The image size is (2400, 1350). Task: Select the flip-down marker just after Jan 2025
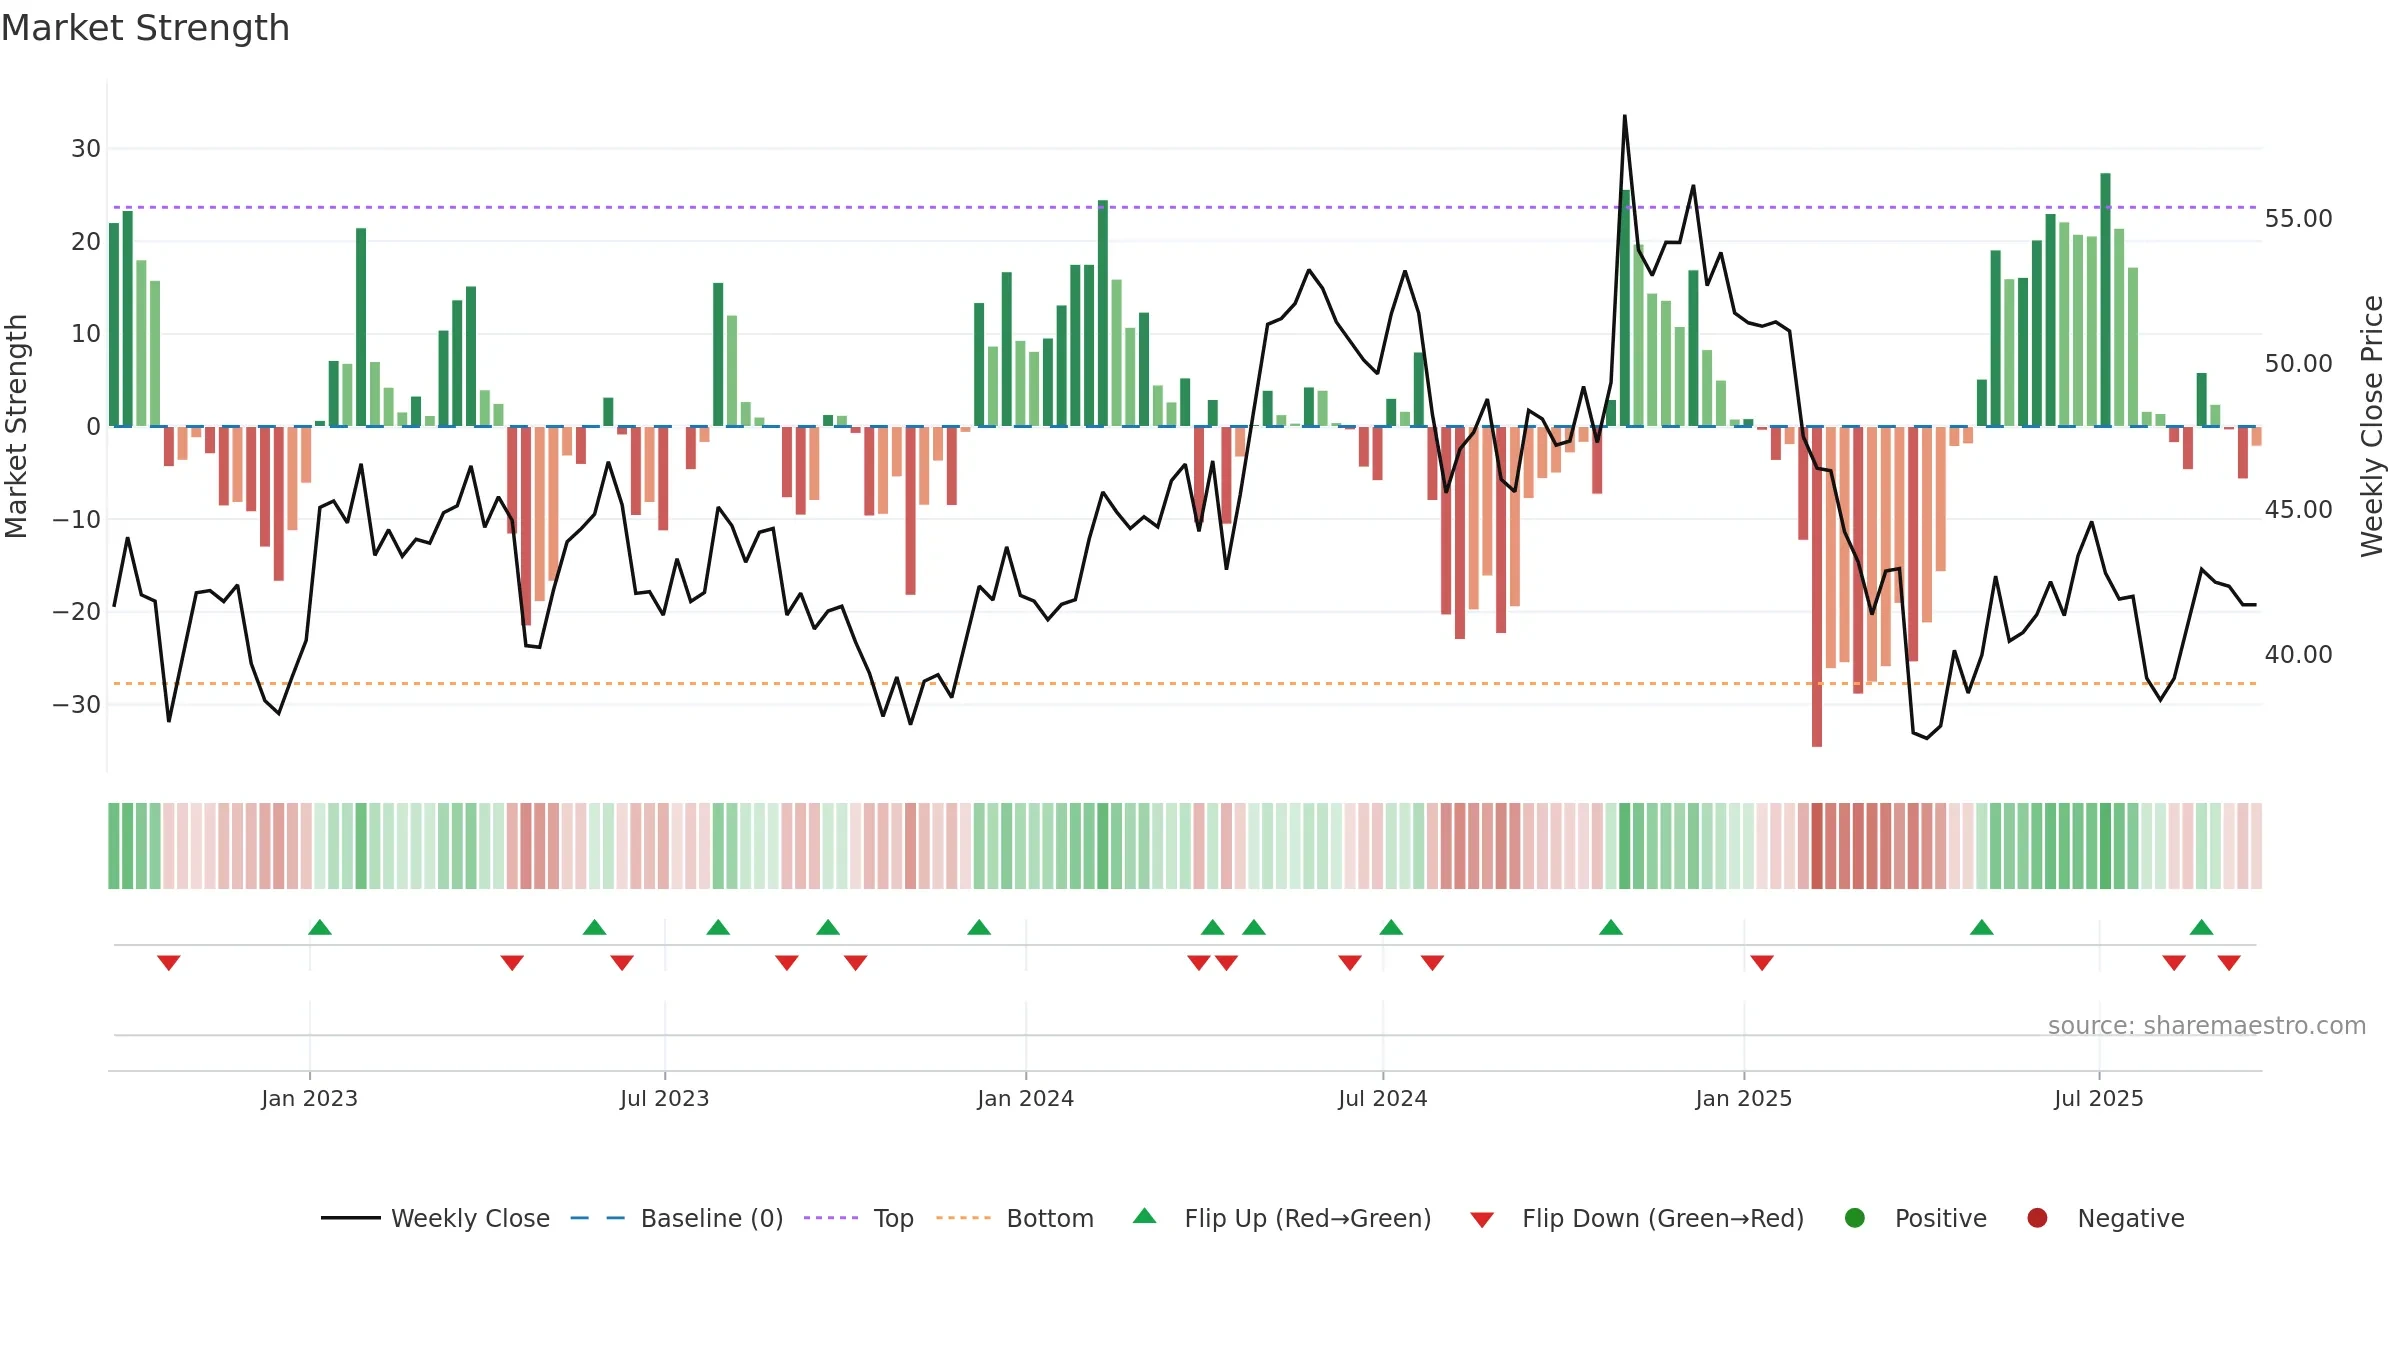point(1762,963)
